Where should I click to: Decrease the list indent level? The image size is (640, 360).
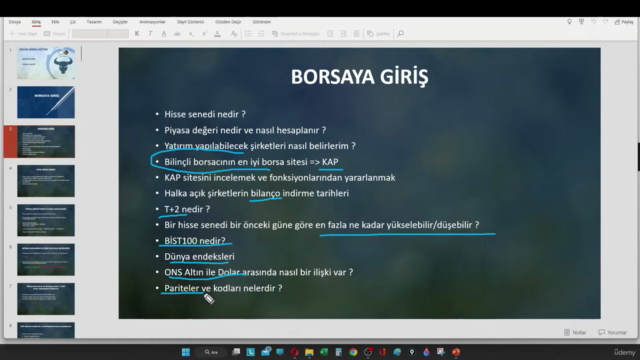(330, 33)
